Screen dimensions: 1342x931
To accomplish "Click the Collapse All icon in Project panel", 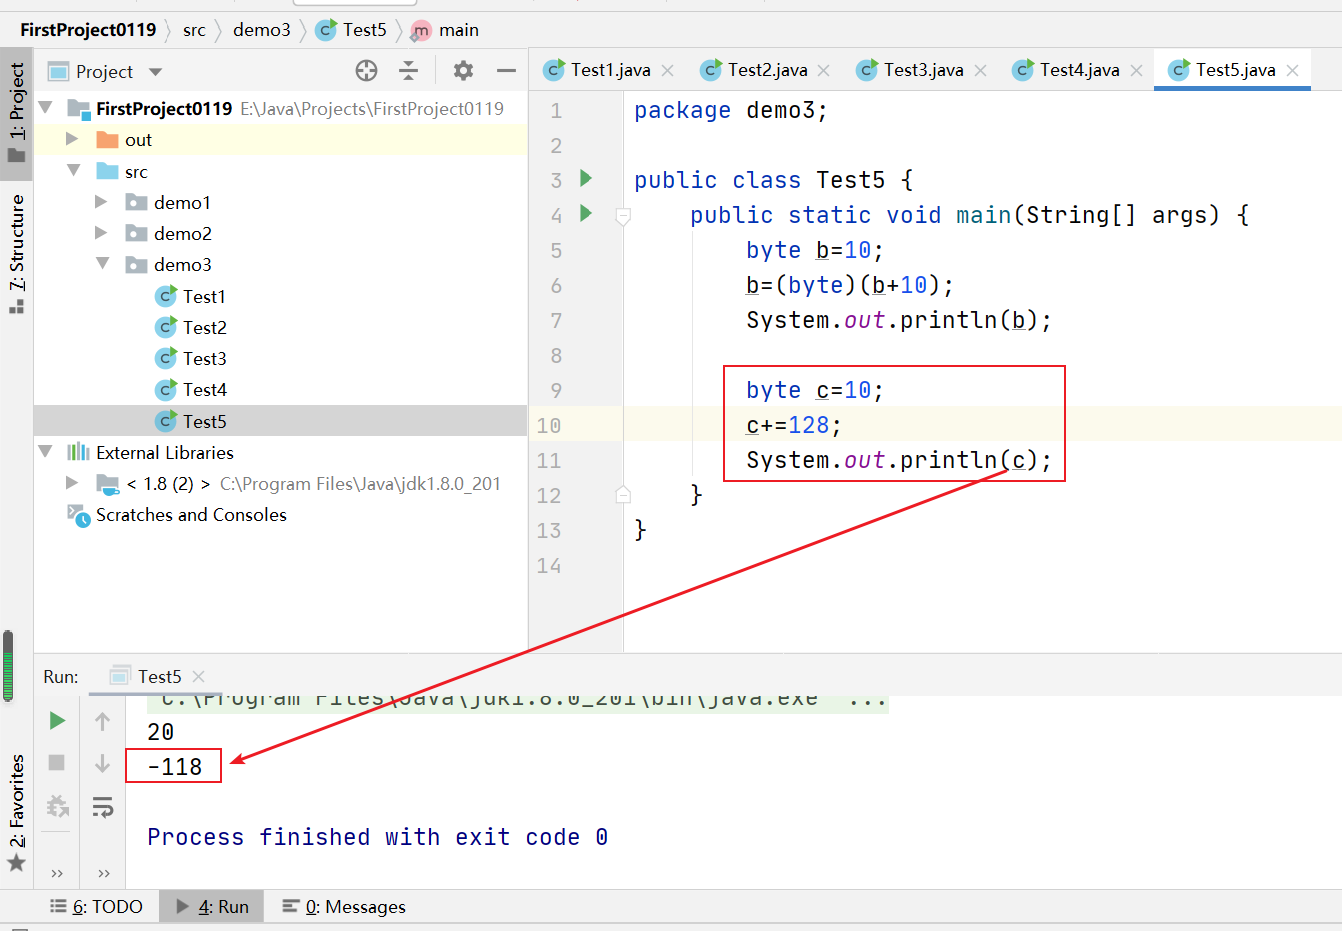I will (408, 70).
